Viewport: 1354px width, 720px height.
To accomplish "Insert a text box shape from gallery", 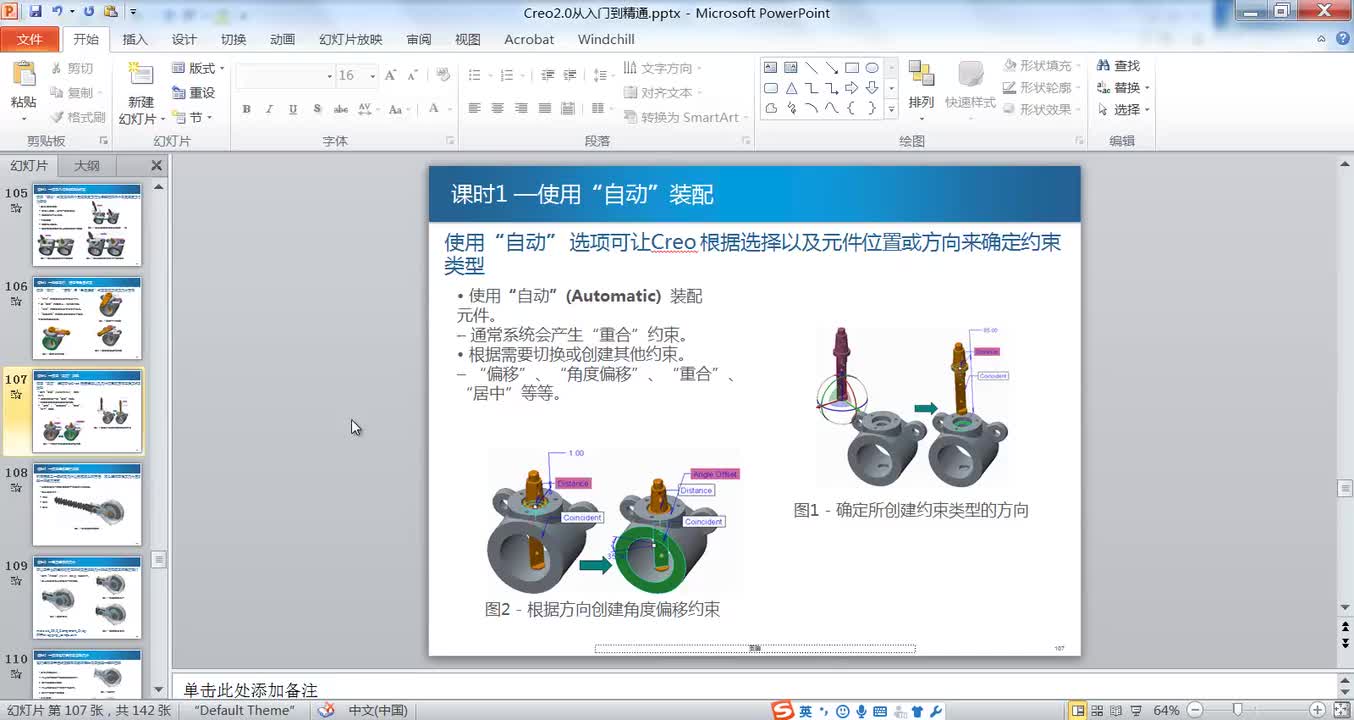I will (x=771, y=68).
